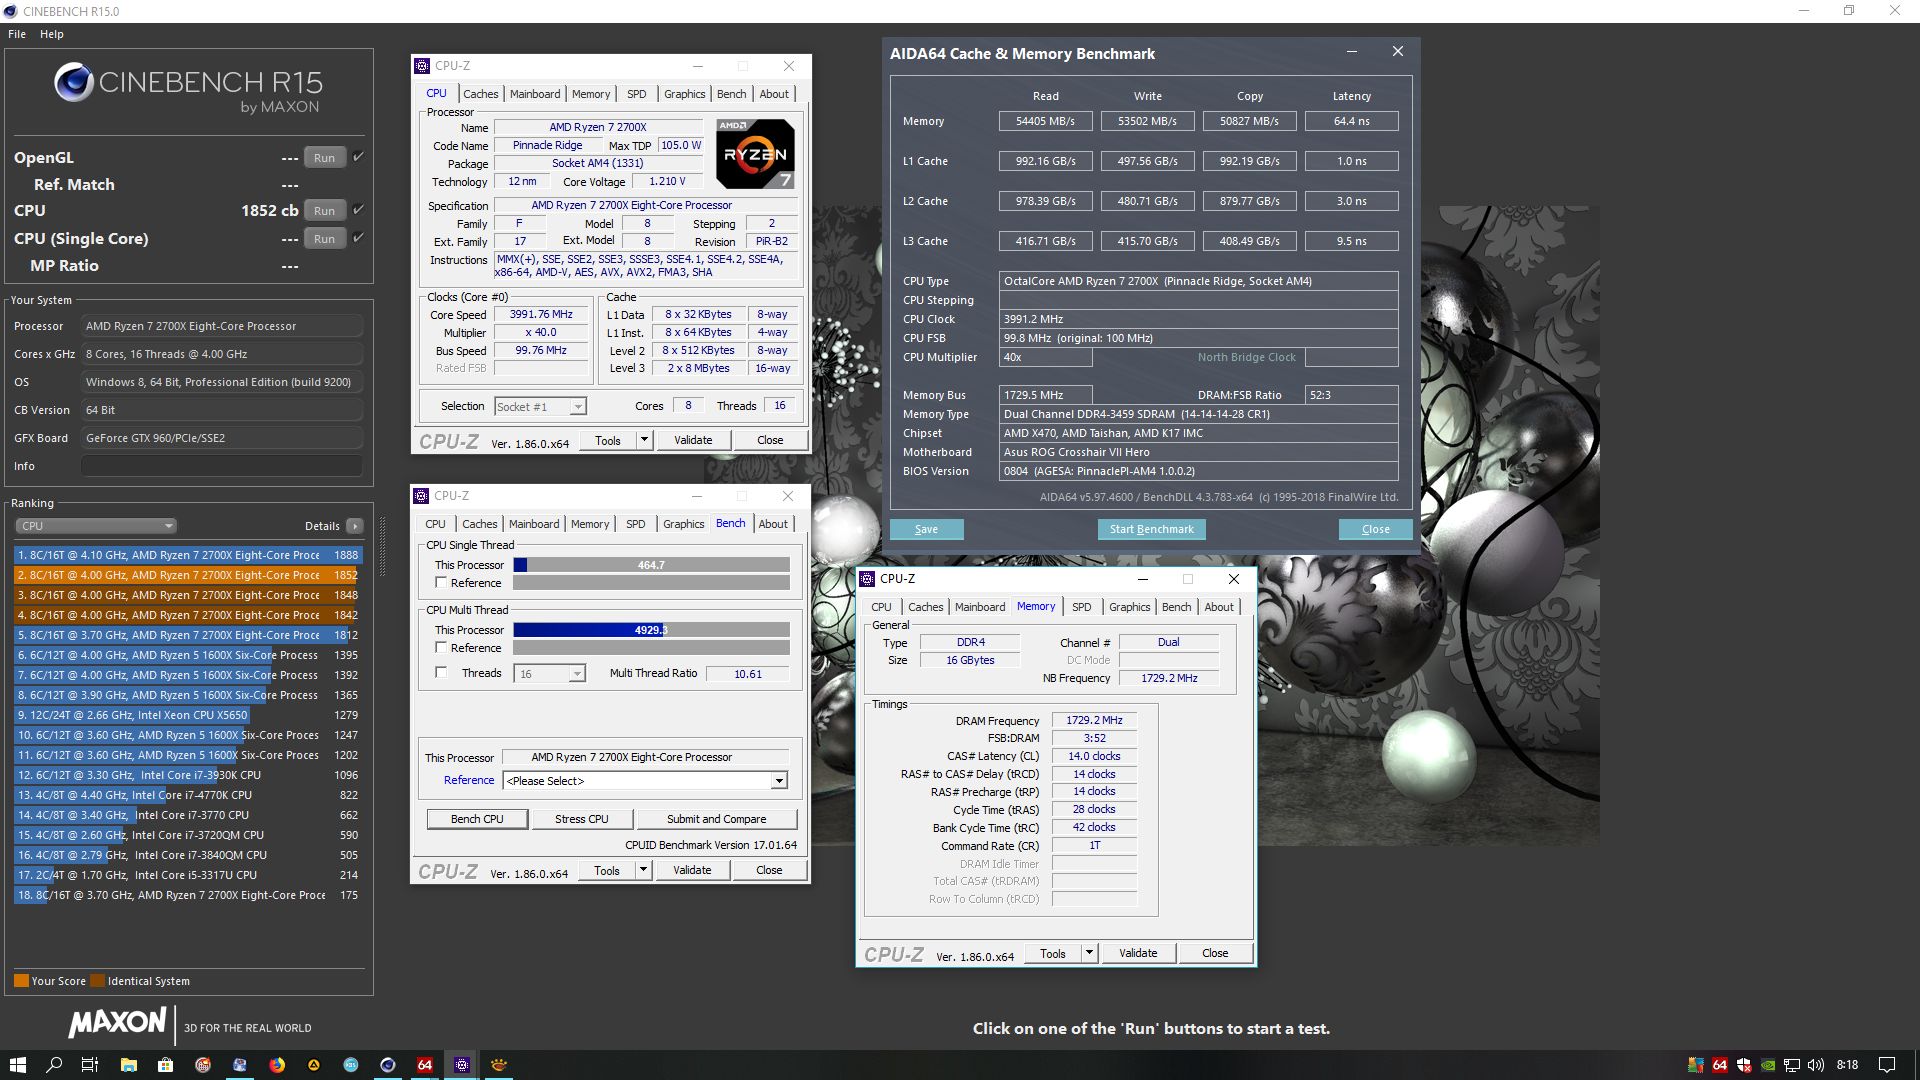Switch to Graphics tab in CPU-Z Memory window

click(1130, 607)
